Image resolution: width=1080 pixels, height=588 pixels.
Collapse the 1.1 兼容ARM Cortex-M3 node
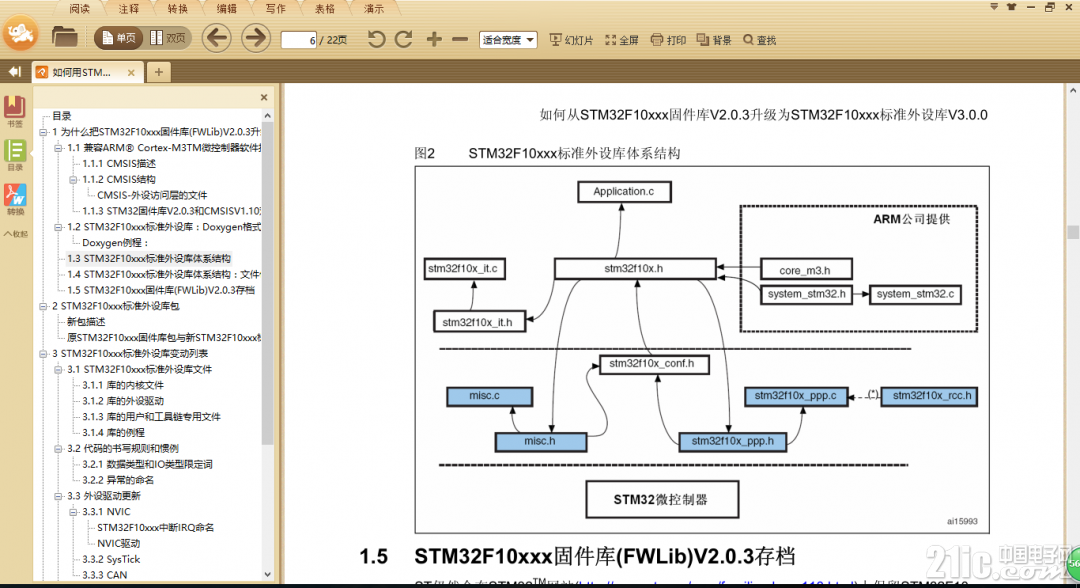click(x=59, y=148)
